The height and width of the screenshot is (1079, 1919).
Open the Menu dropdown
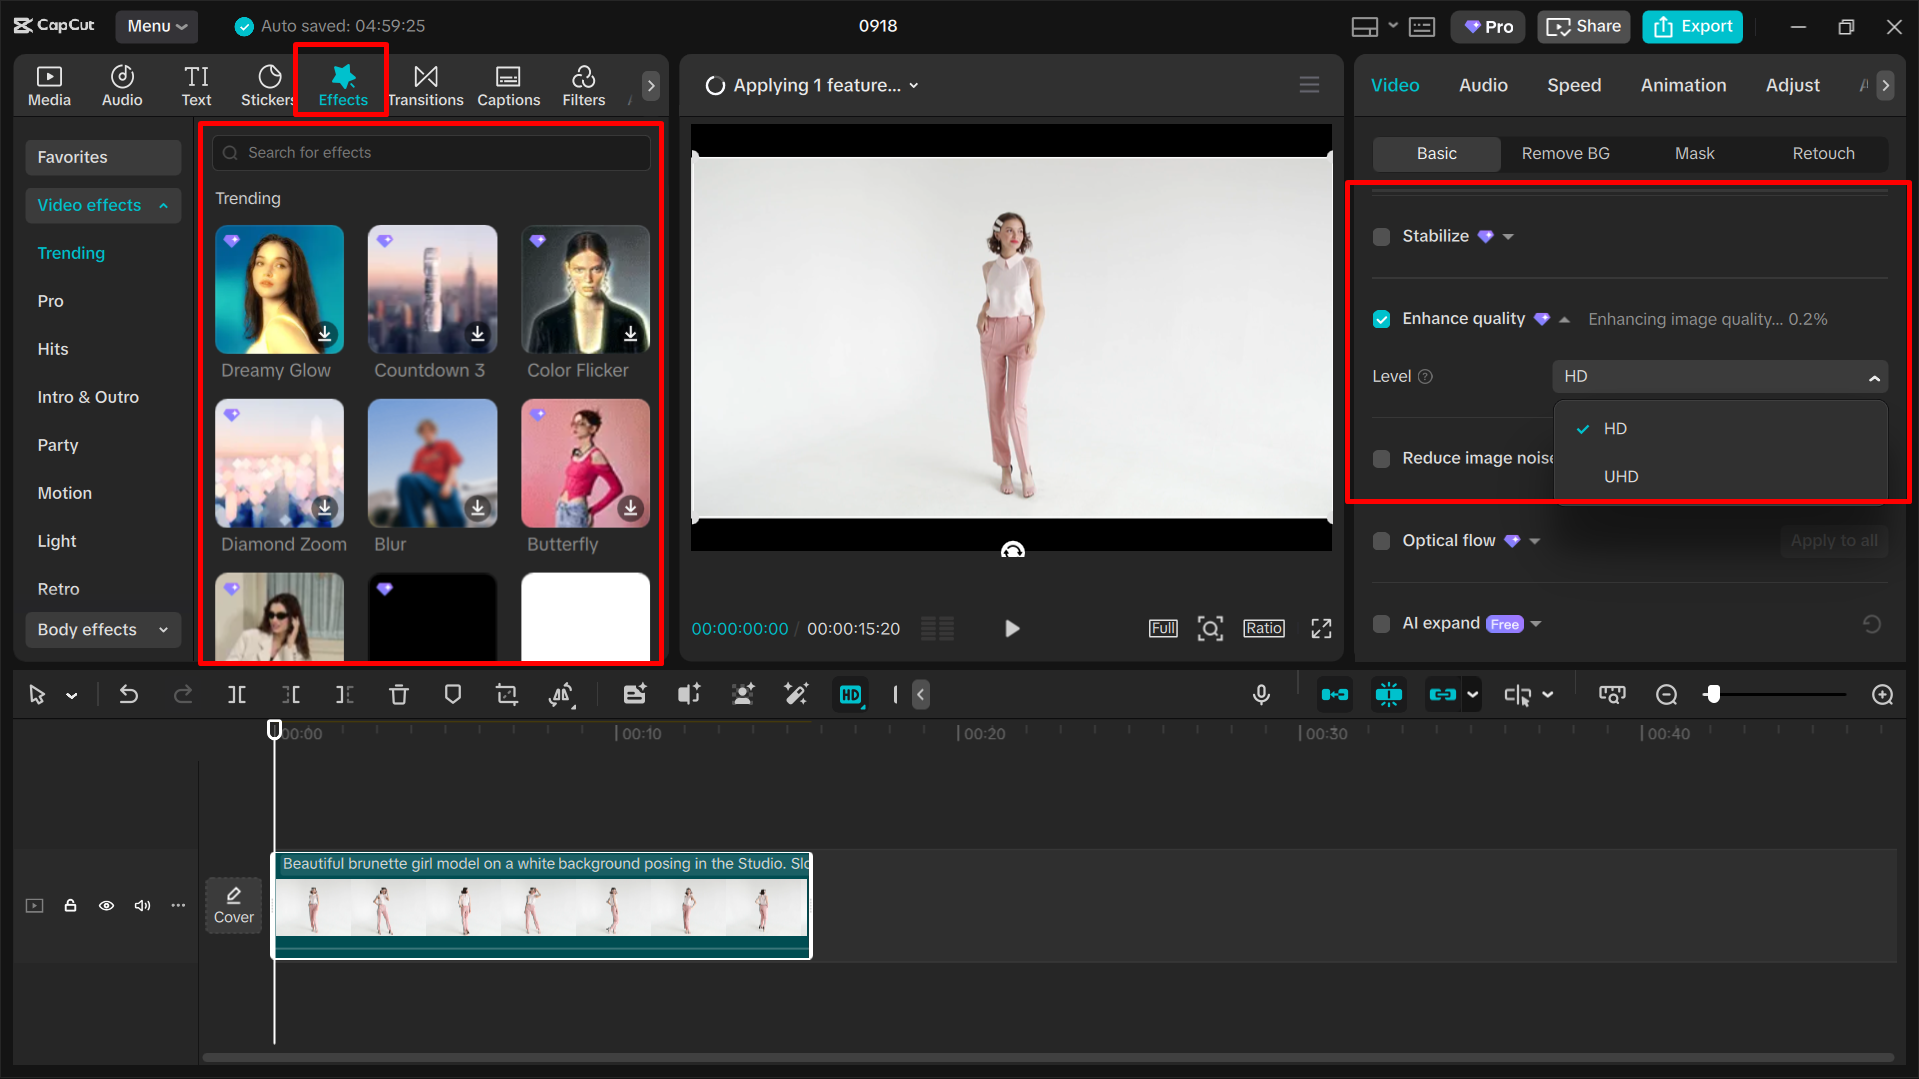[x=156, y=26]
